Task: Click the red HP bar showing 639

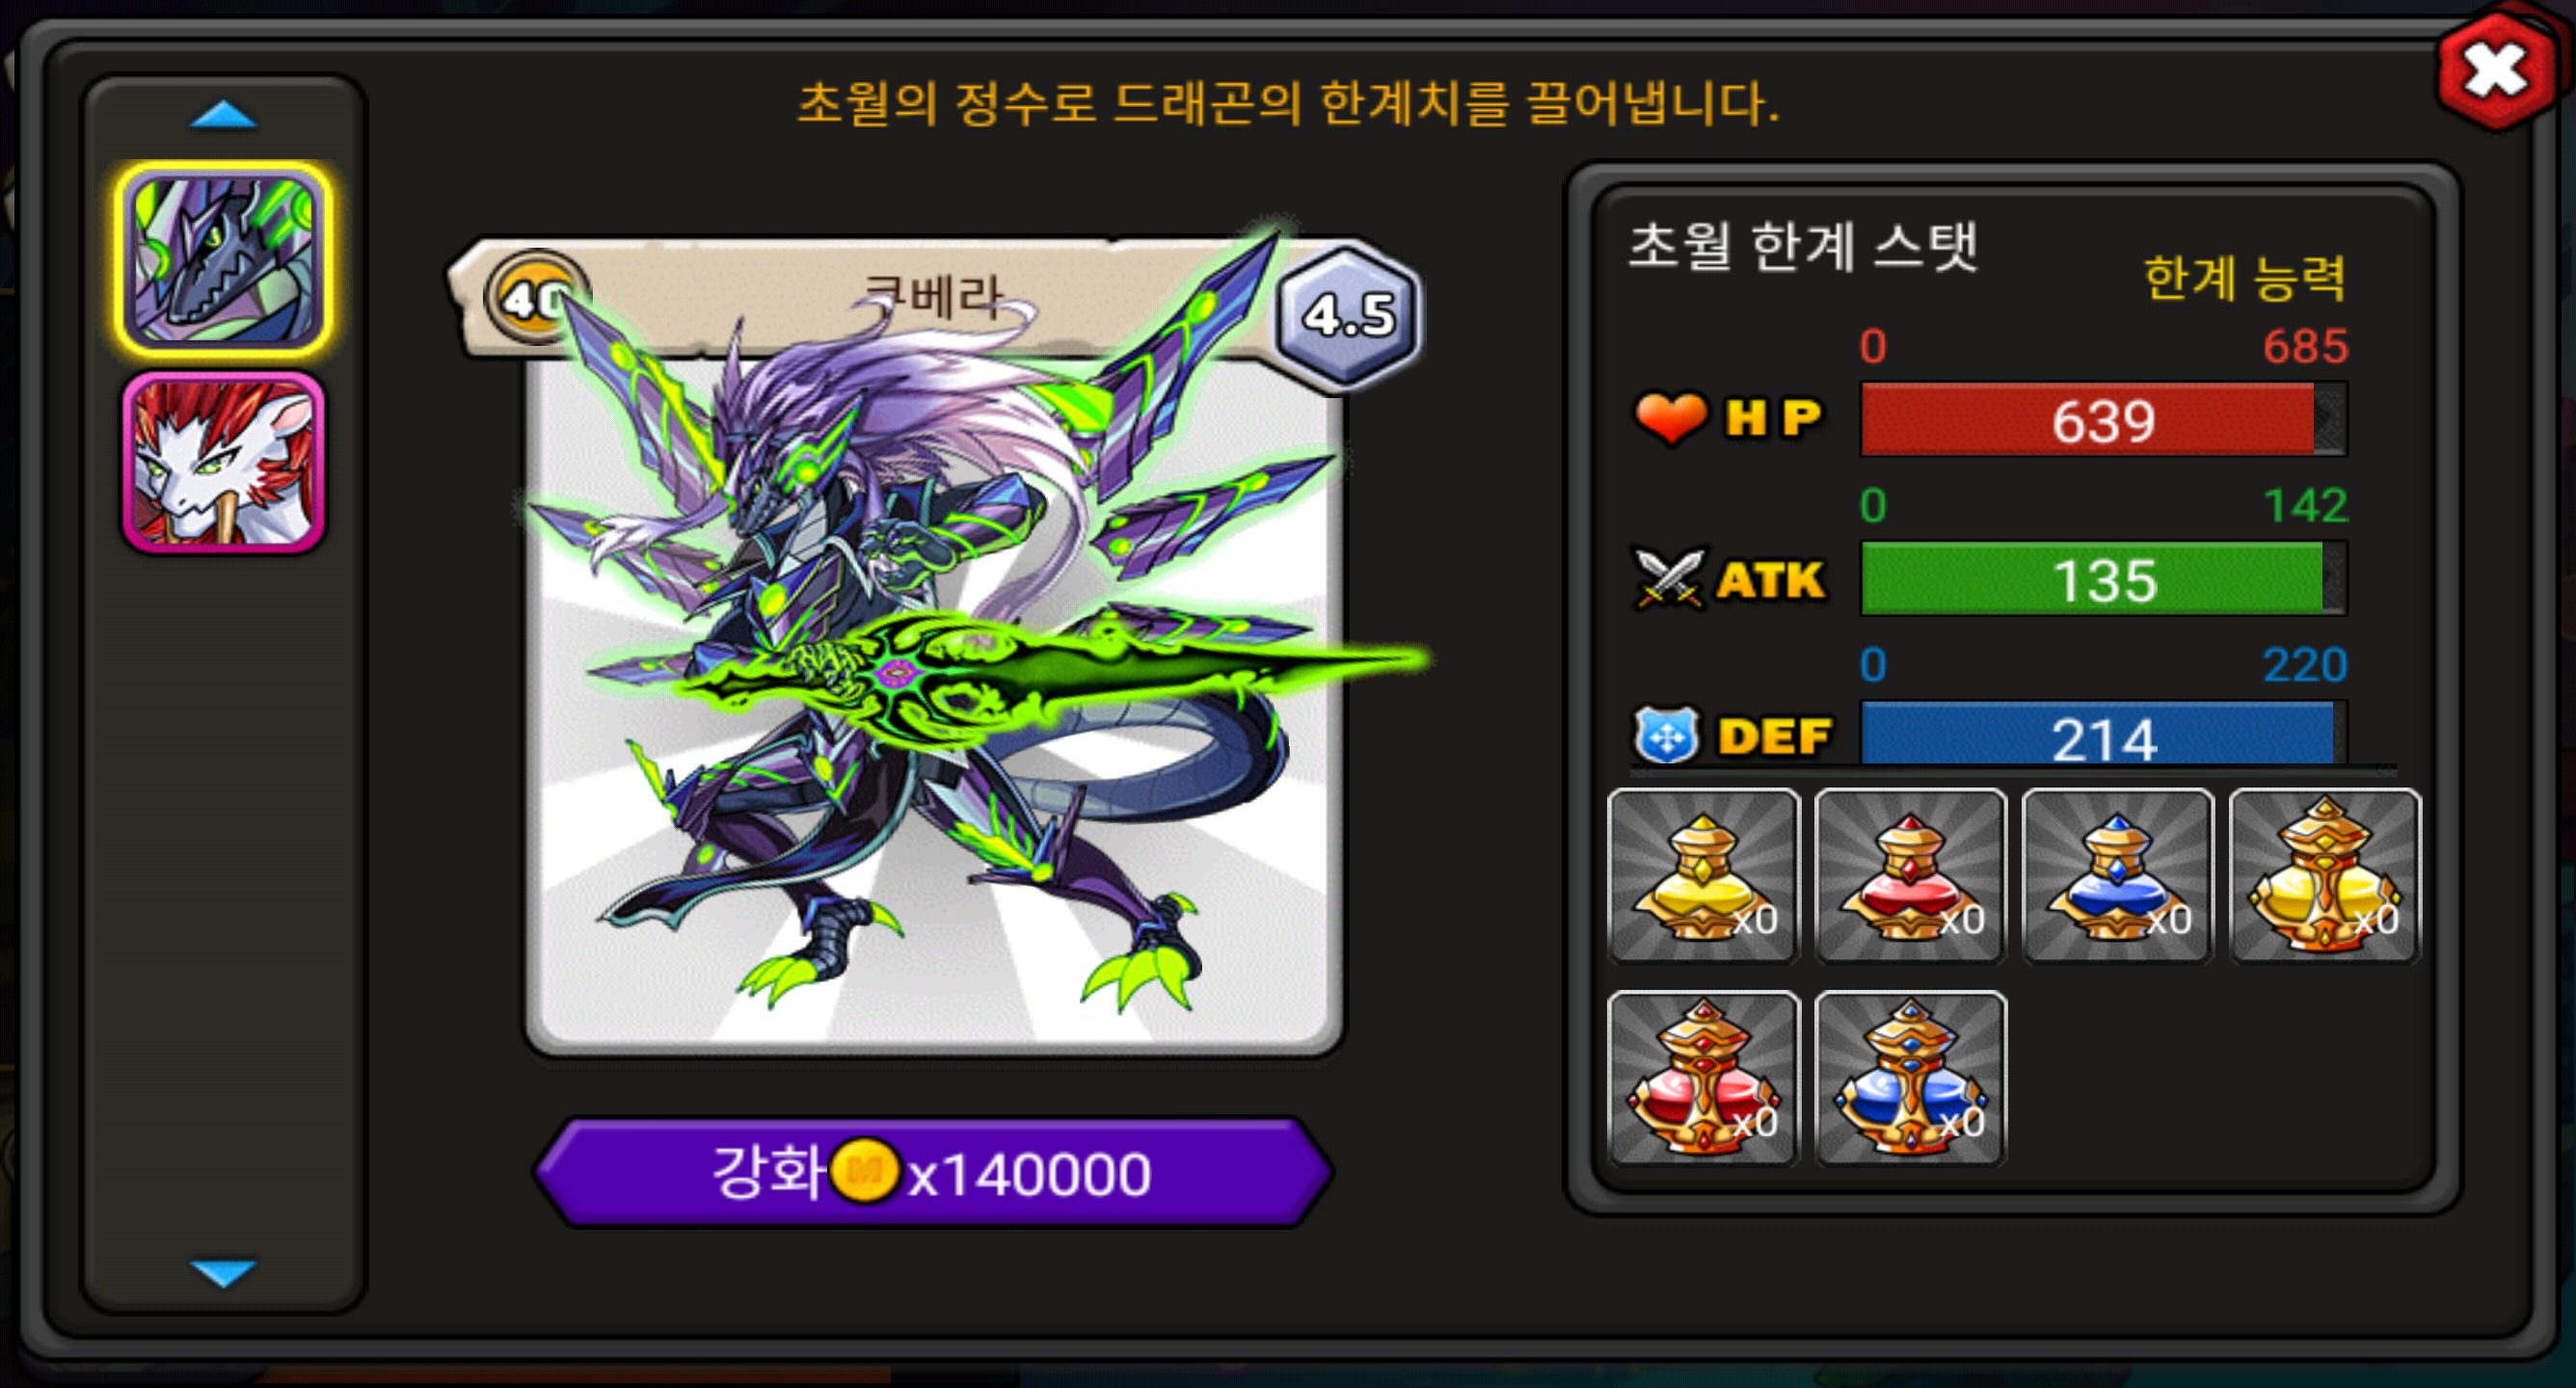Action: click(2103, 419)
